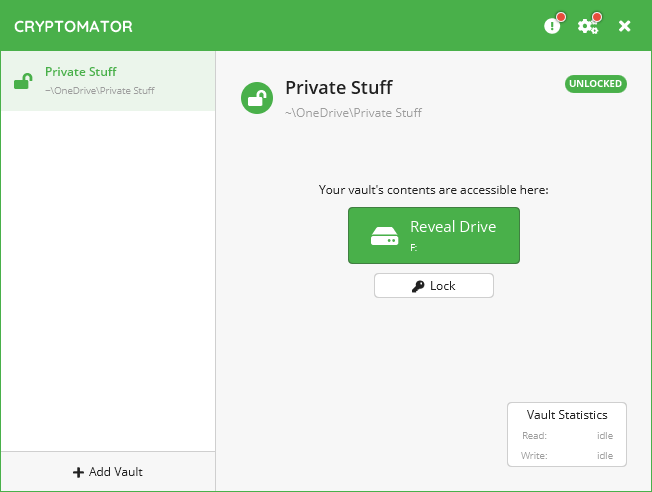Add a new vault
This screenshot has height=492, width=652.
[x=108, y=472]
